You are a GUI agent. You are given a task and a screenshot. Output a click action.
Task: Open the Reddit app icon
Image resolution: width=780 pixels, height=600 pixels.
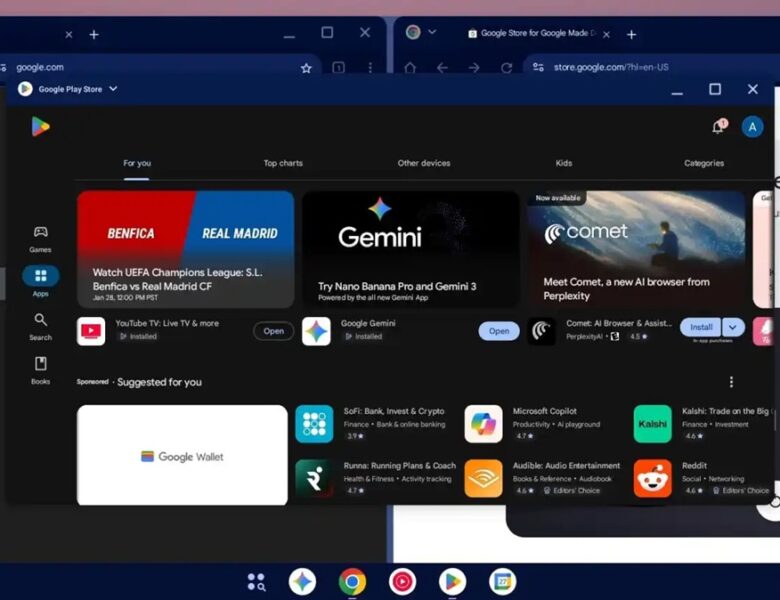tap(652, 479)
